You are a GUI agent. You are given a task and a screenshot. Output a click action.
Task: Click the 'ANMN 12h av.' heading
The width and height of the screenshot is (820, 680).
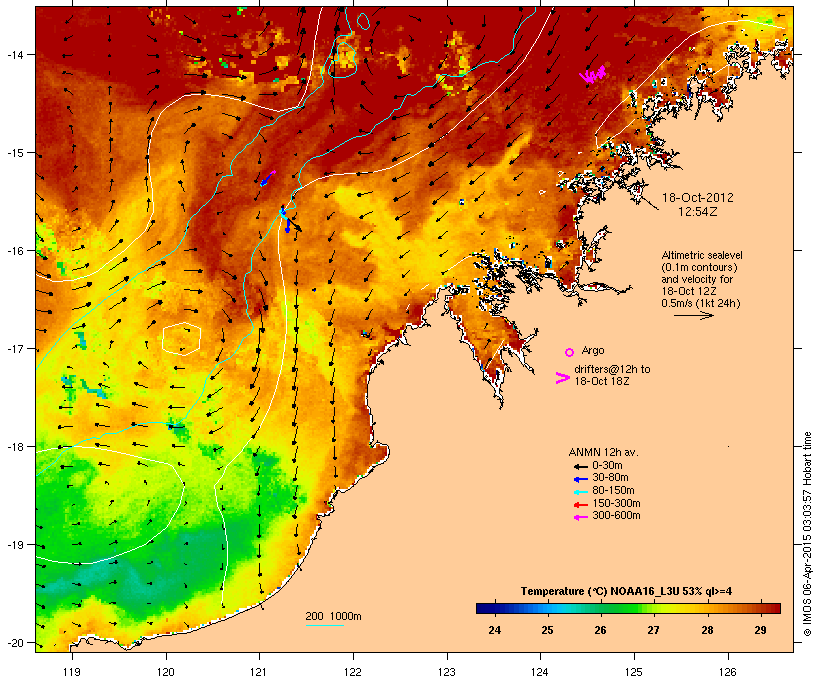coord(603,452)
